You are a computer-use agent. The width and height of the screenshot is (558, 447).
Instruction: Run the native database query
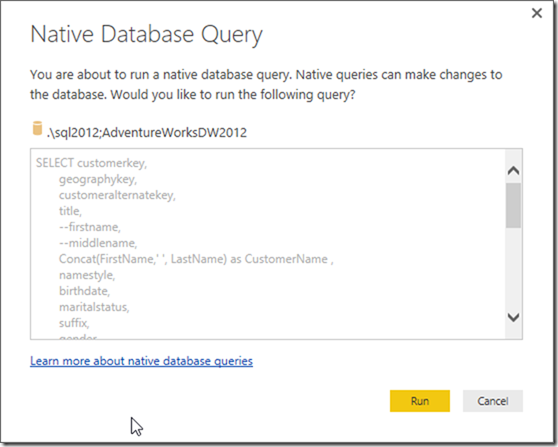tap(420, 401)
